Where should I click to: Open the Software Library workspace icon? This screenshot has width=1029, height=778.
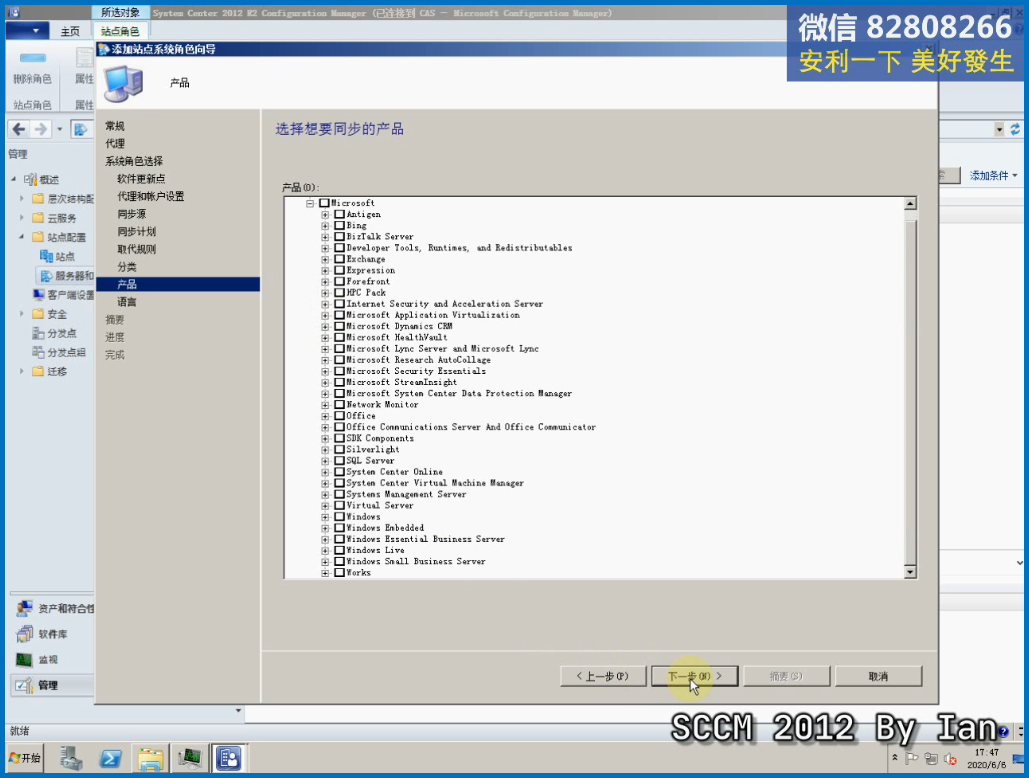[24, 634]
